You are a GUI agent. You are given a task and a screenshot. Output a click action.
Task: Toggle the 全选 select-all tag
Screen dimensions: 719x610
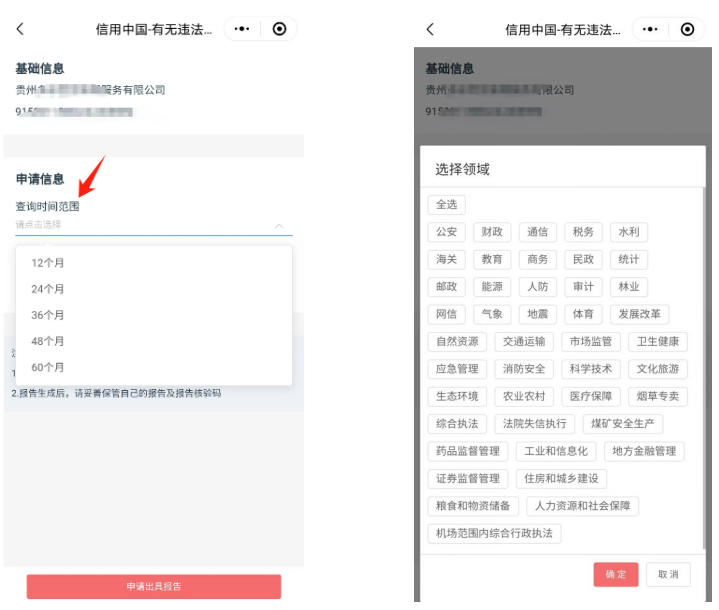pos(446,205)
